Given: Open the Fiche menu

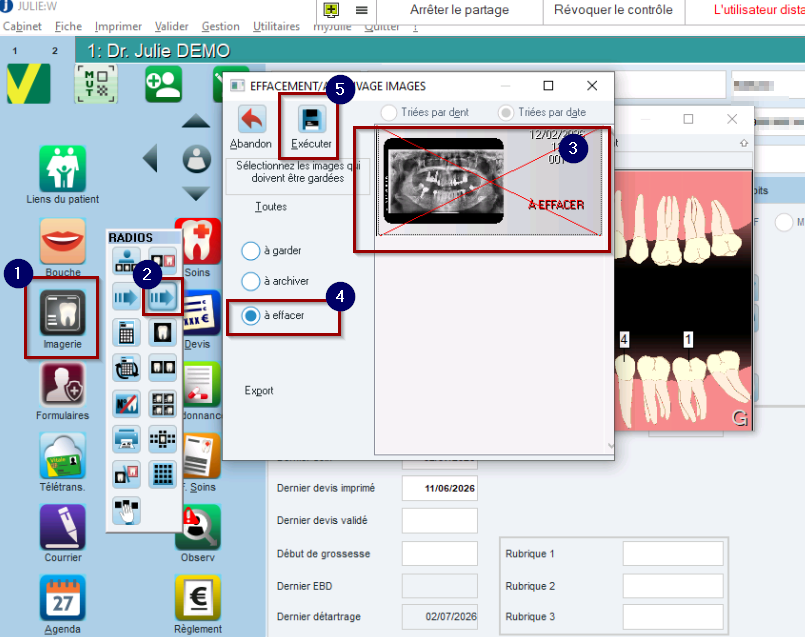Looking at the screenshot, I should (x=68, y=26).
